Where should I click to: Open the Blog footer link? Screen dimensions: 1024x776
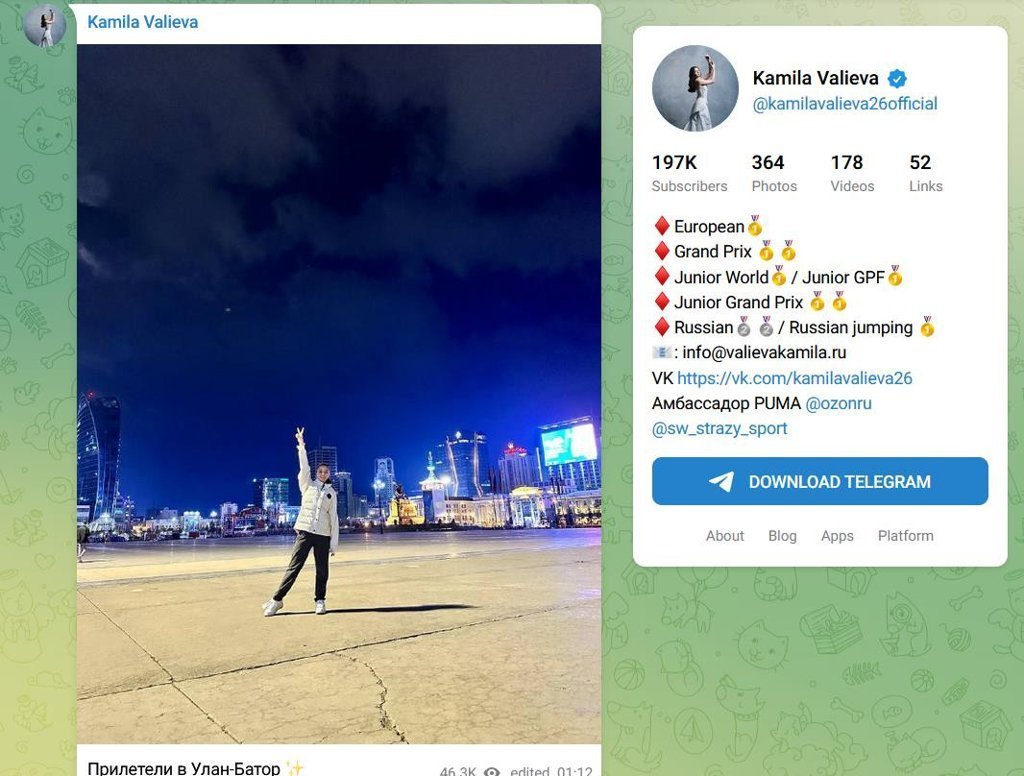(782, 536)
